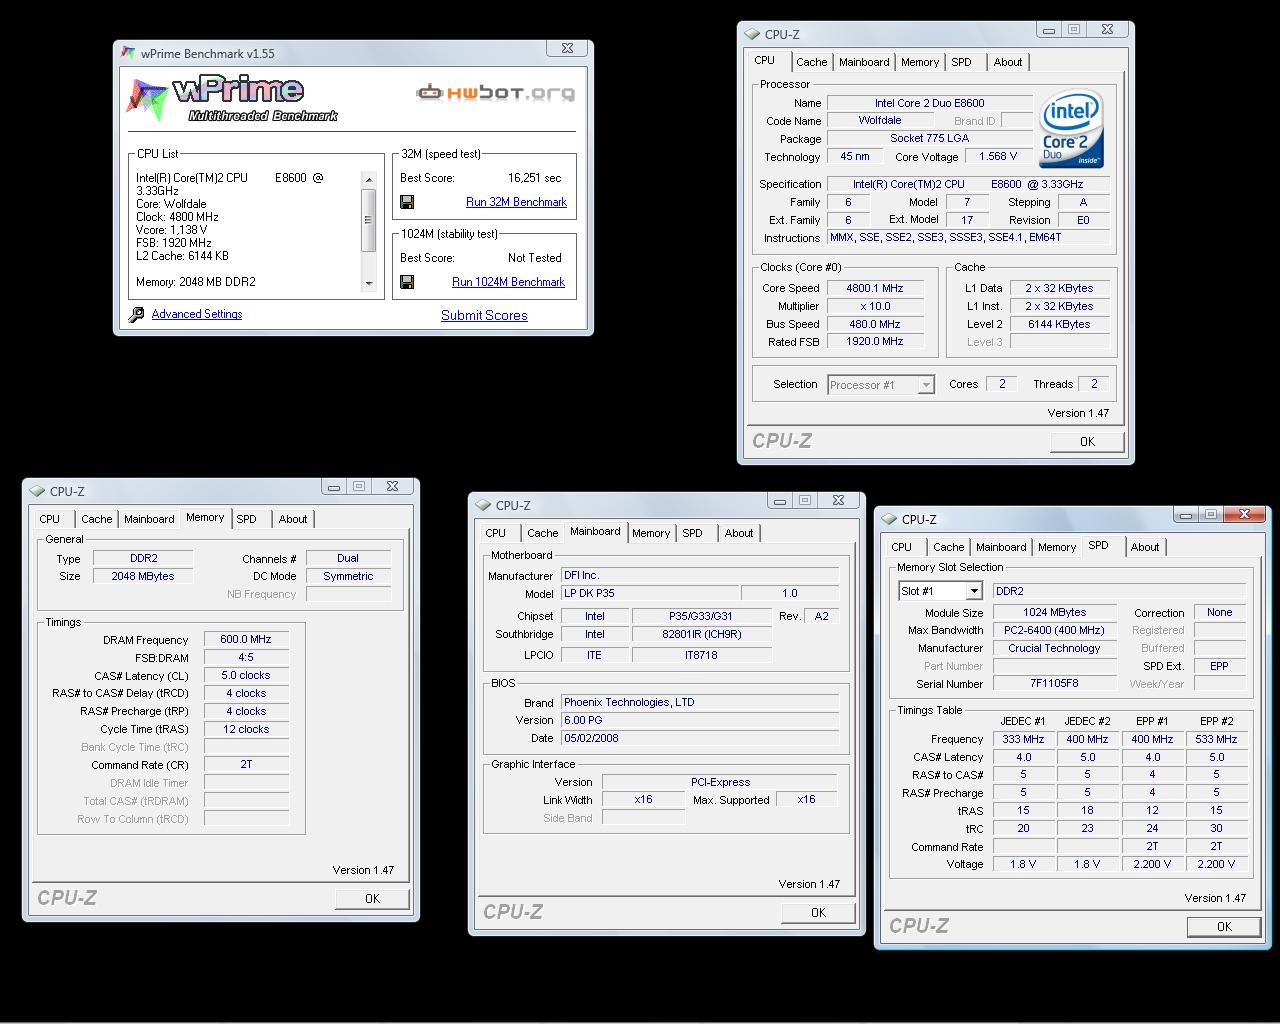Click the BIOS date 05/02/2008 field
Image resolution: width=1280 pixels, height=1024 pixels.
point(699,738)
